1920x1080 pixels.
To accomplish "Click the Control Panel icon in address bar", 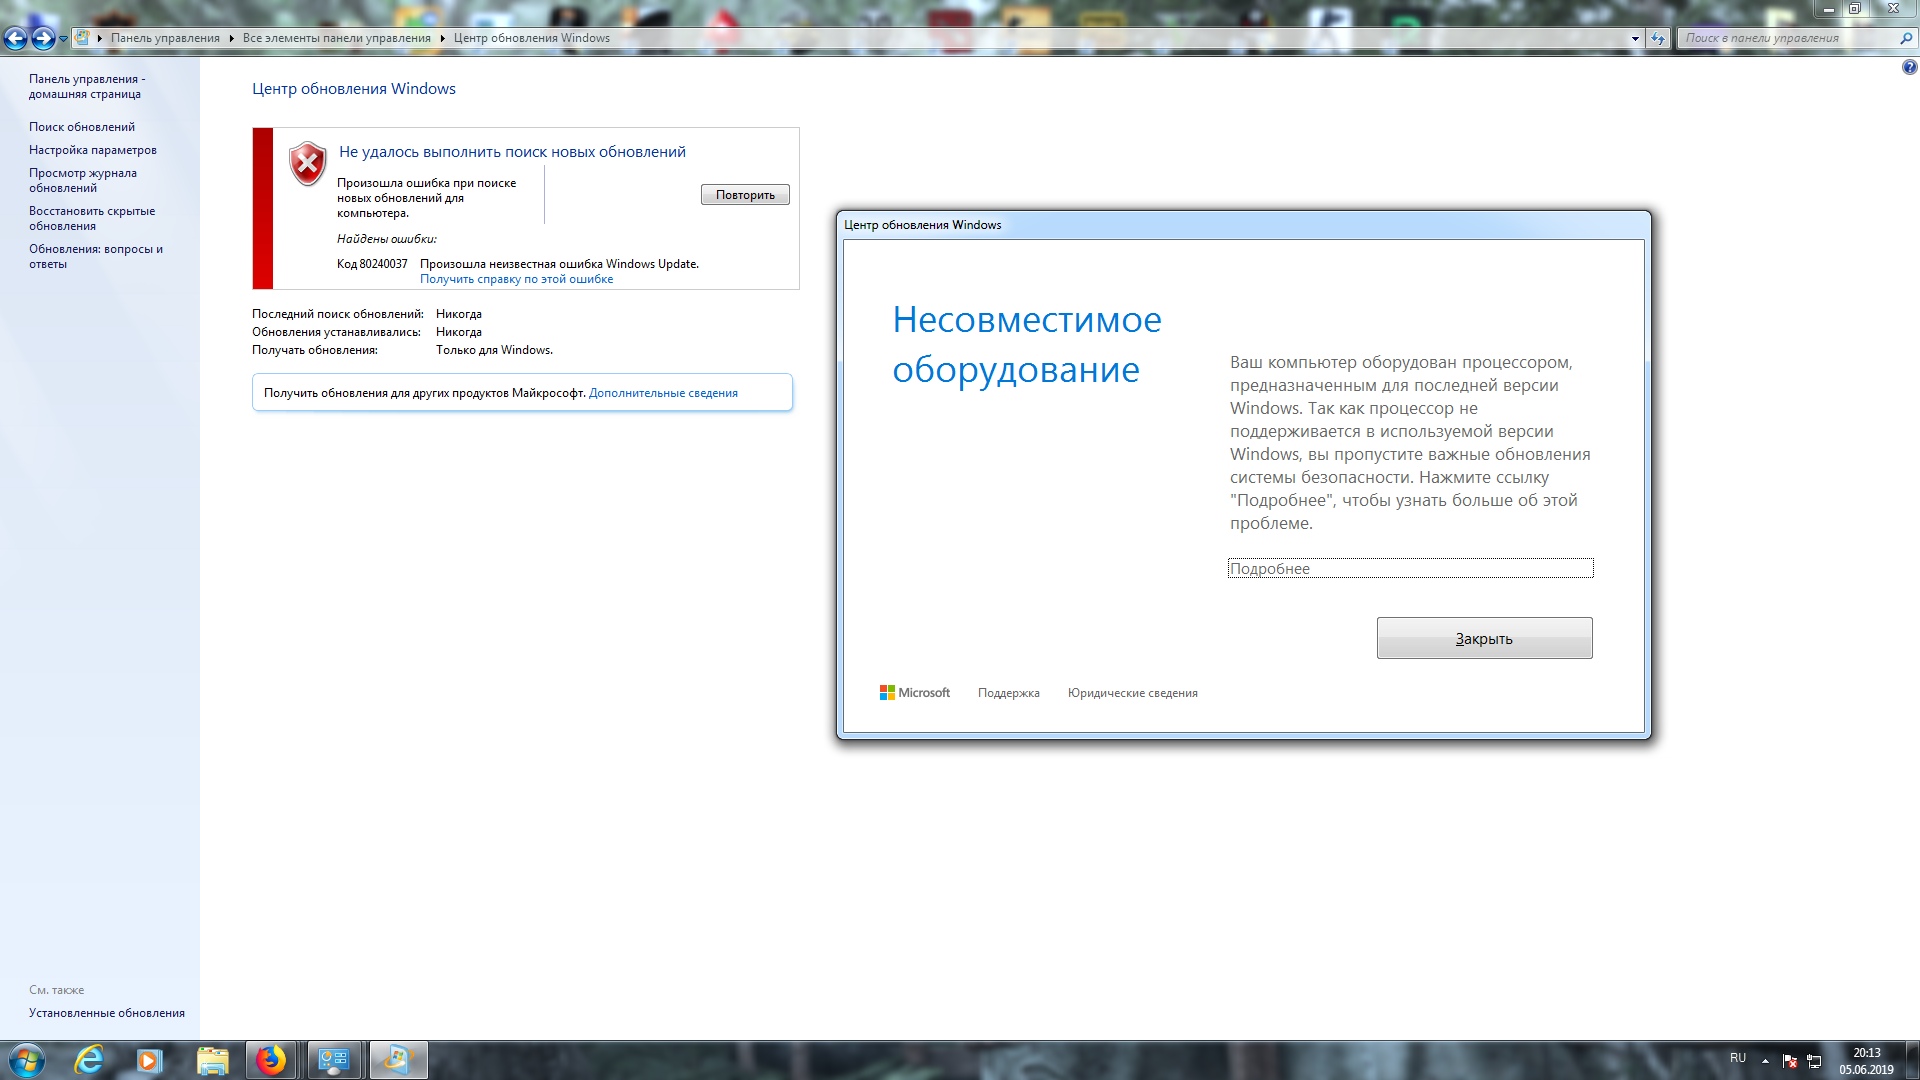I will (83, 38).
